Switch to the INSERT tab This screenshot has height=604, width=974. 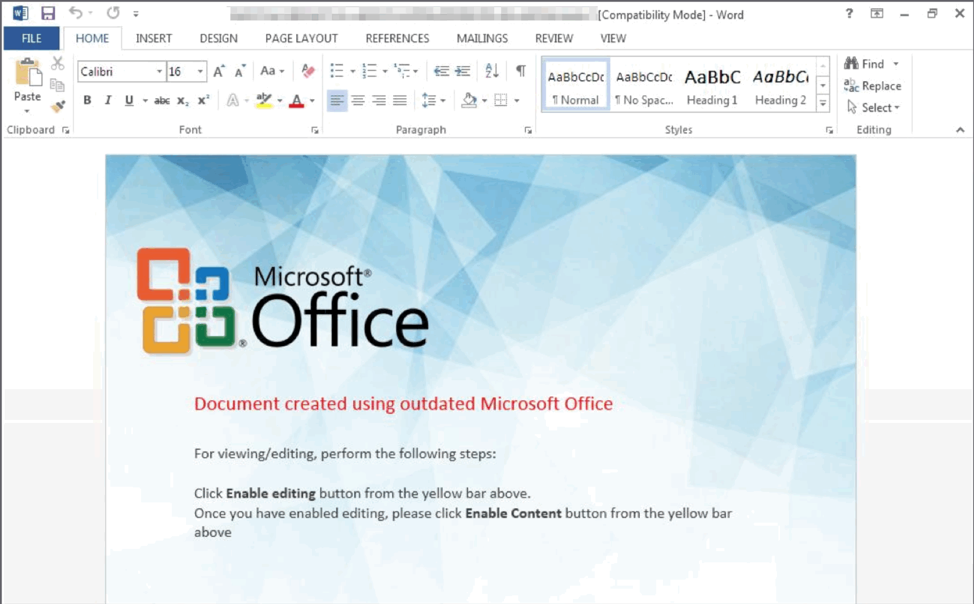(153, 39)
